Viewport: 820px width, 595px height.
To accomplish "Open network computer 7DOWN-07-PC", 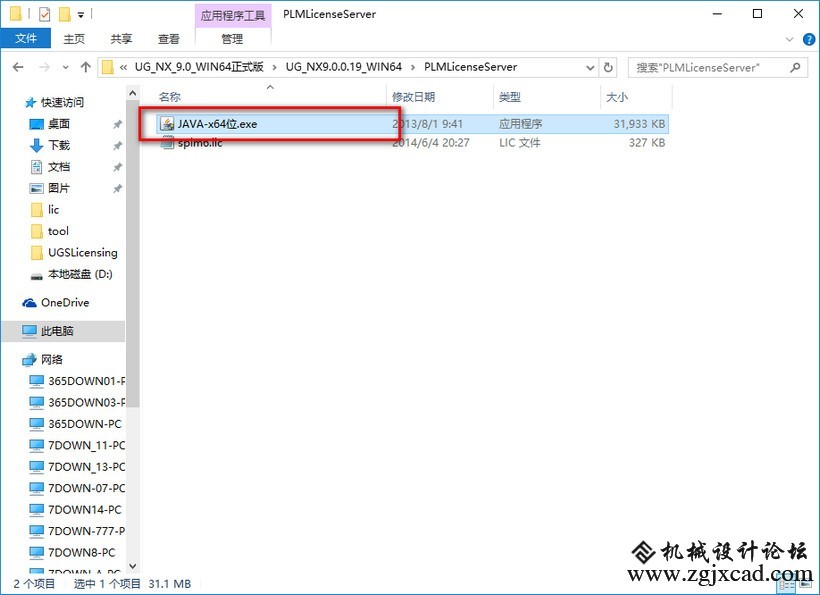I will tap(86, 488).
